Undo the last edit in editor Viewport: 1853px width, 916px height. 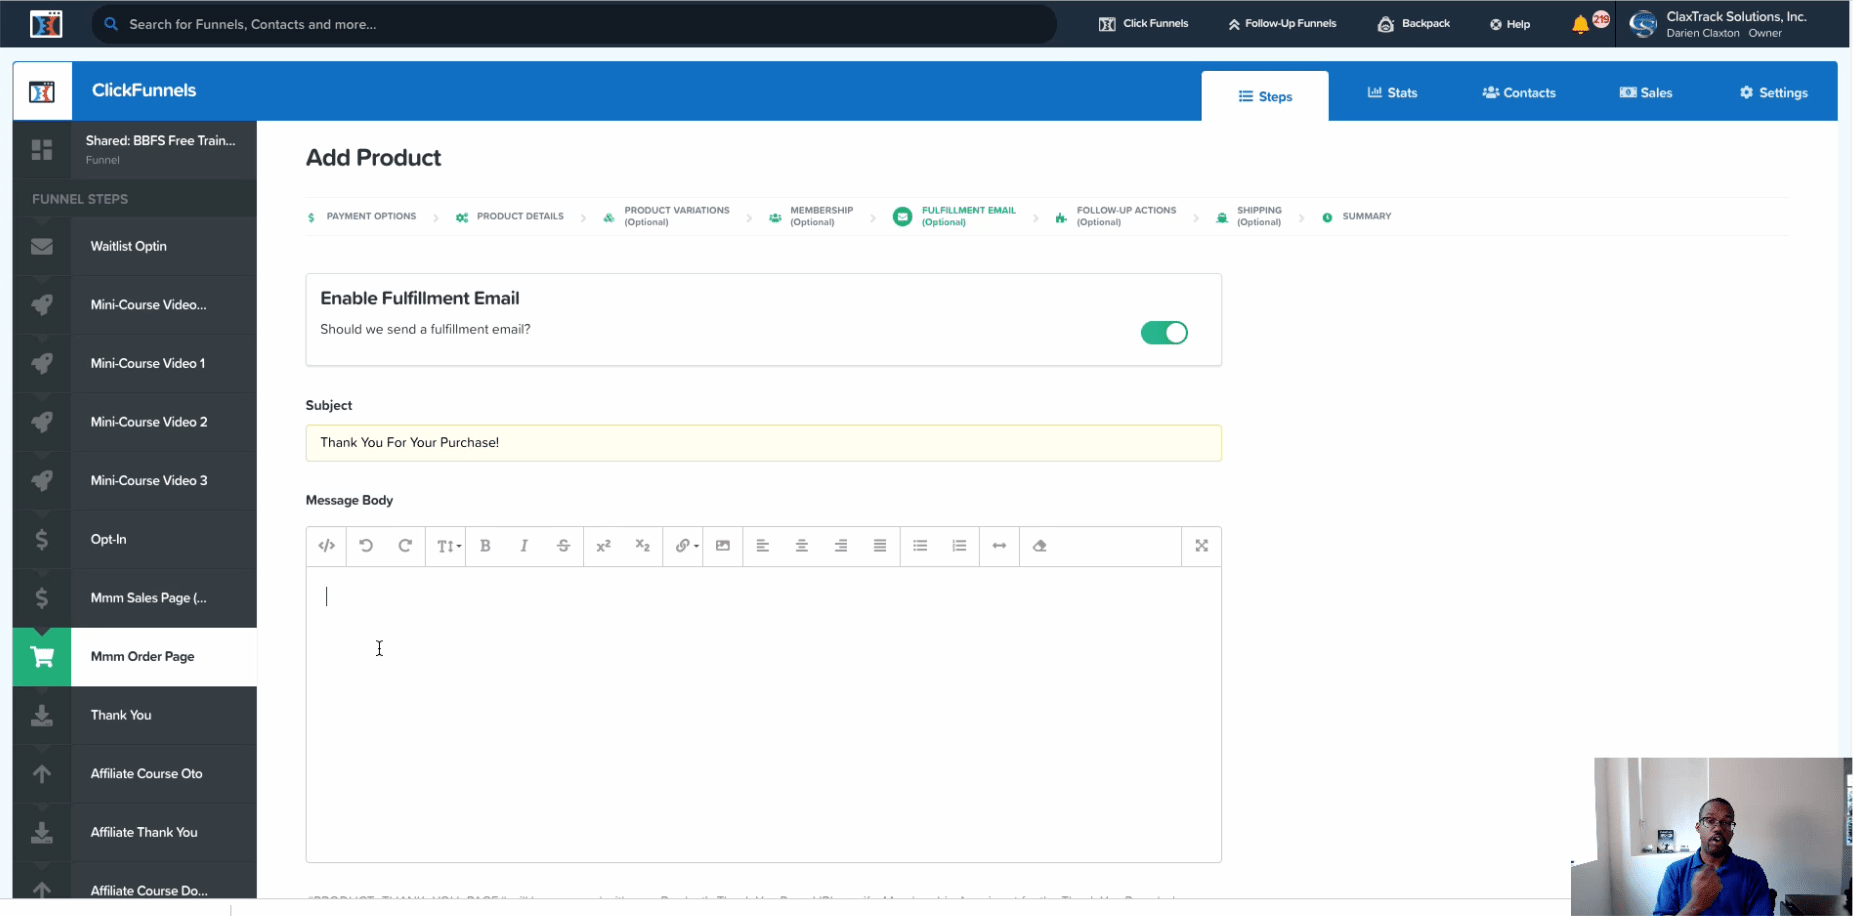pos(366,546)
